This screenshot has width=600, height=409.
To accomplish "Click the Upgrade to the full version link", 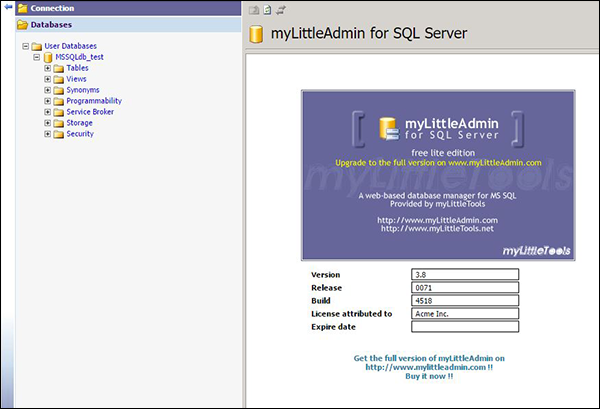I will [x=438, y=163].
